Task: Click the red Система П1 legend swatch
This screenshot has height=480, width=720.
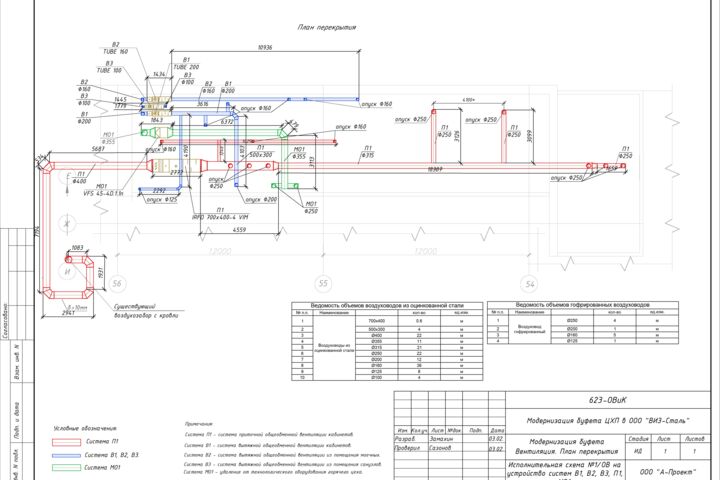Action: 66,442
